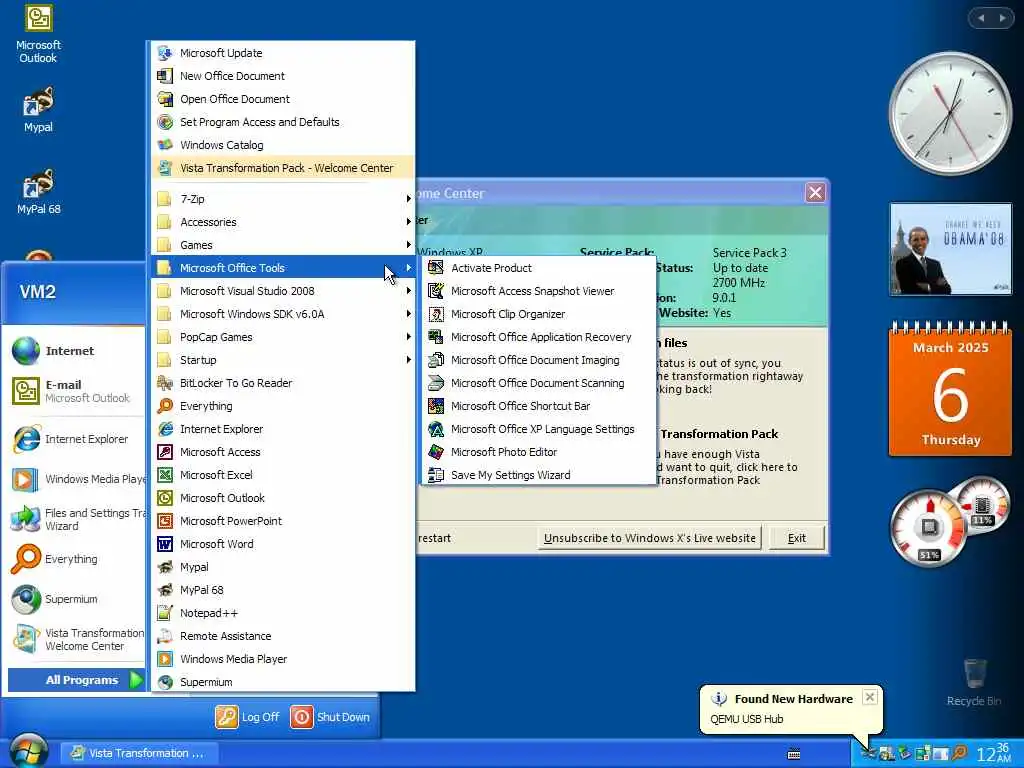This screenshot has width=1024, height=768.
Task: Expand the PopCap Games submenu
Action: click(283, 337)
